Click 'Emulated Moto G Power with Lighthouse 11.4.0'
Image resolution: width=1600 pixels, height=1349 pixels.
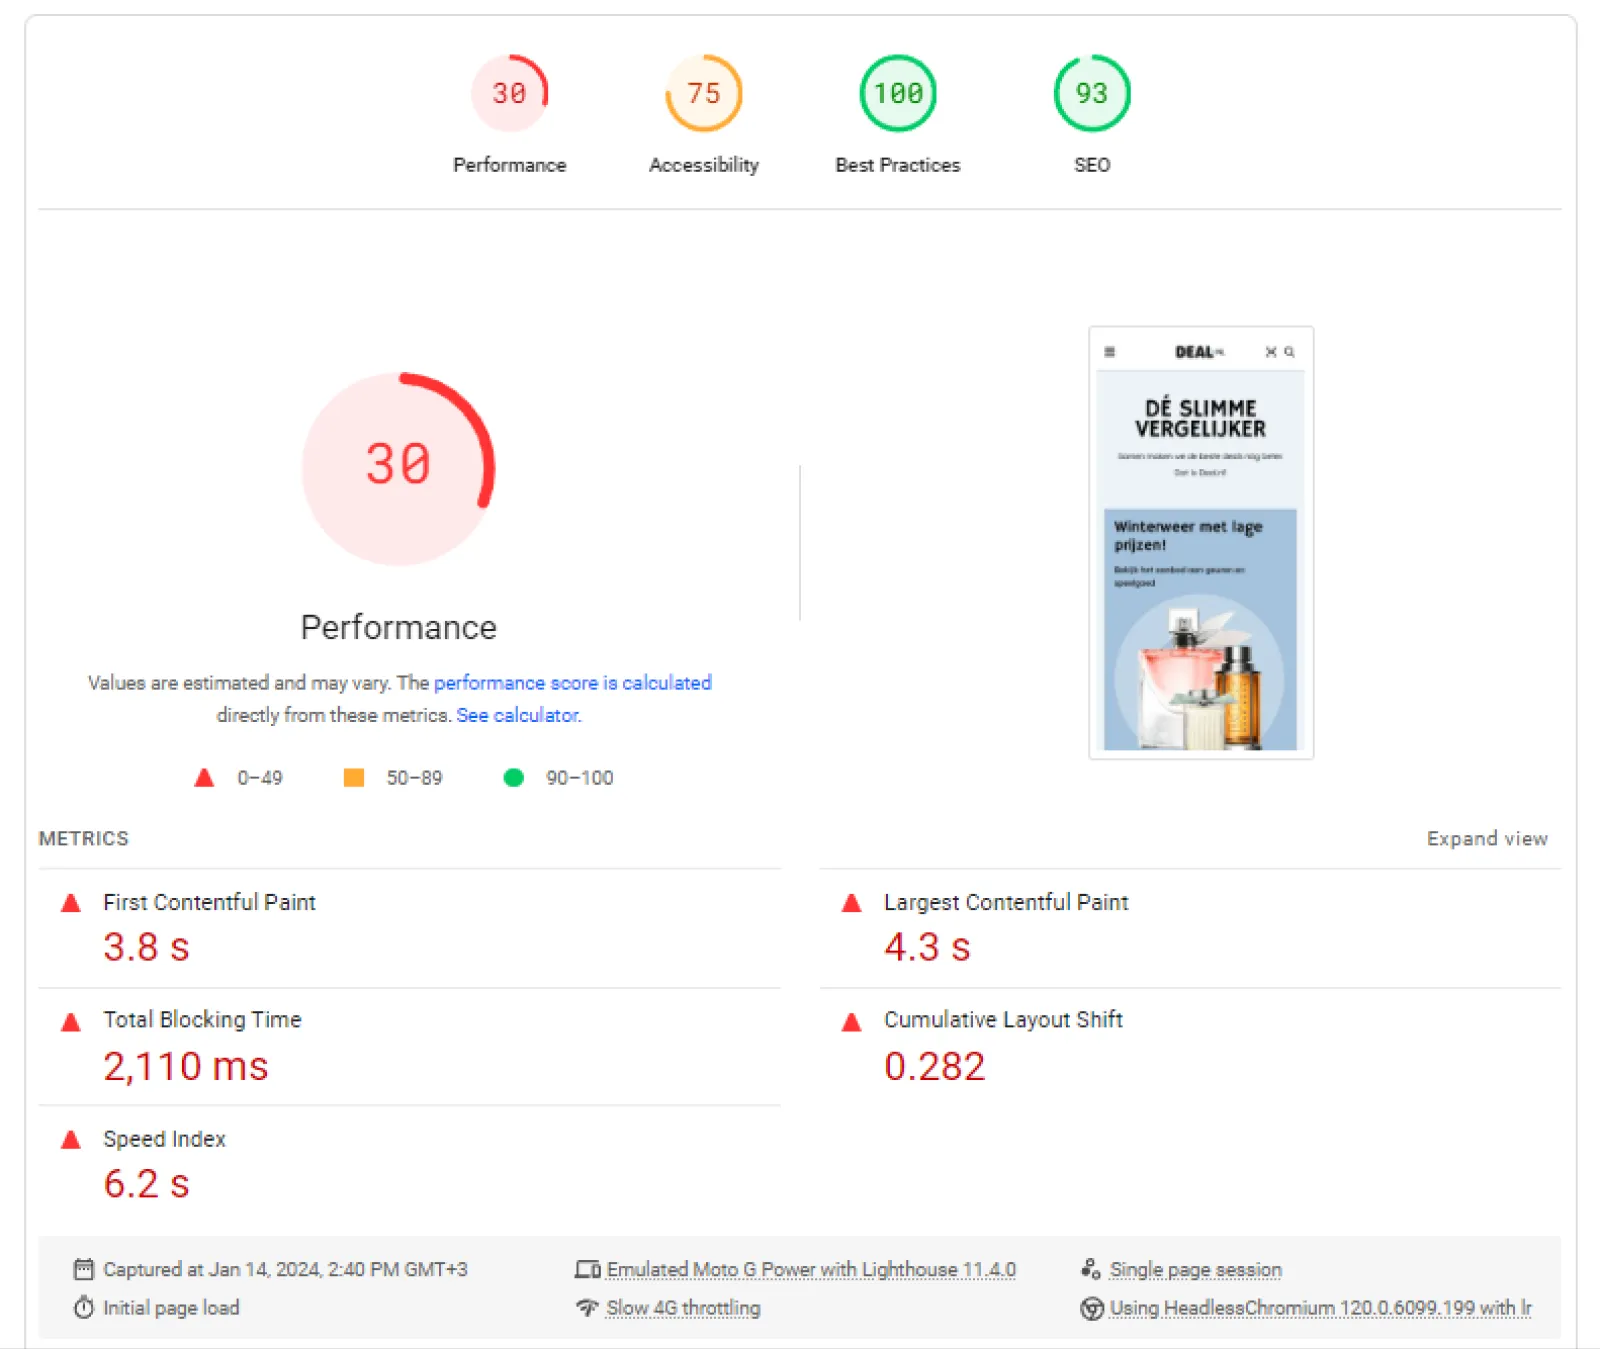pyautogui.click(x=811, y=1270)
